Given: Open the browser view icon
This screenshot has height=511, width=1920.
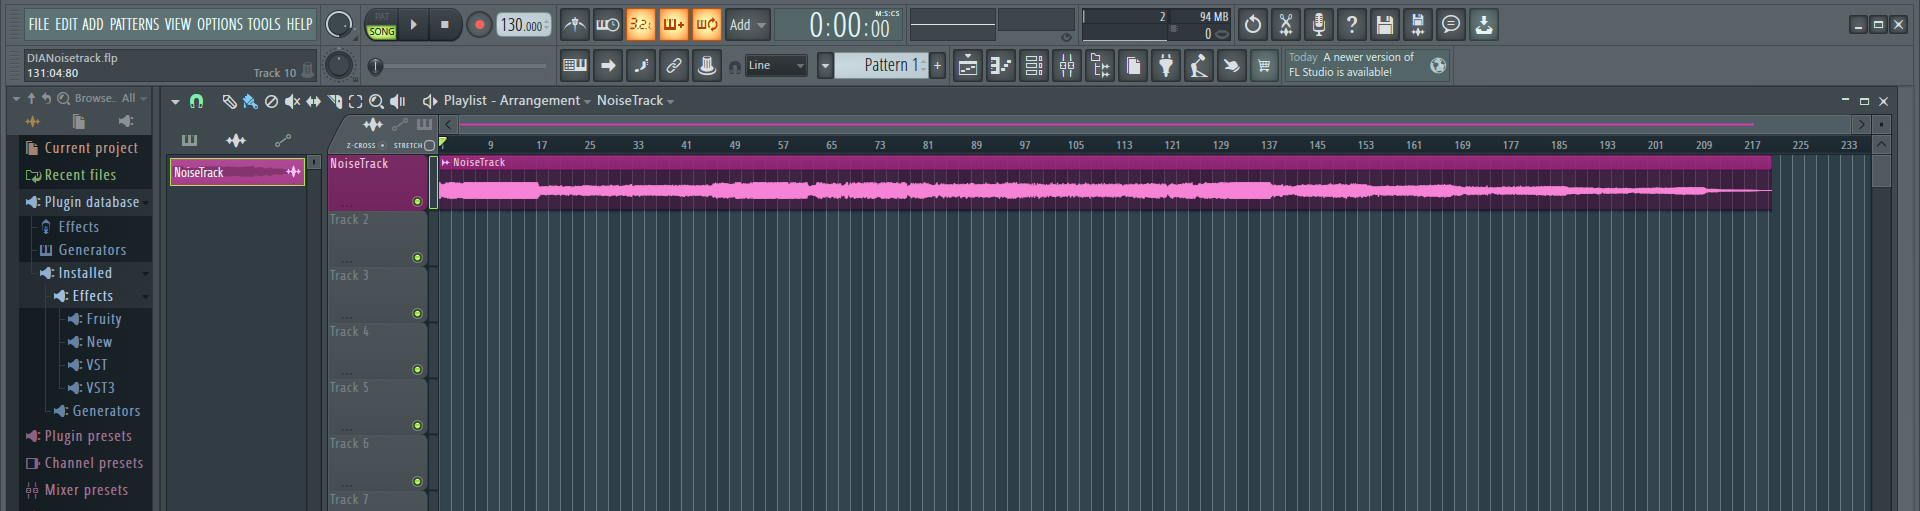Looking at the screenshot, I should pyautogui.click(x=1100, y=66).
